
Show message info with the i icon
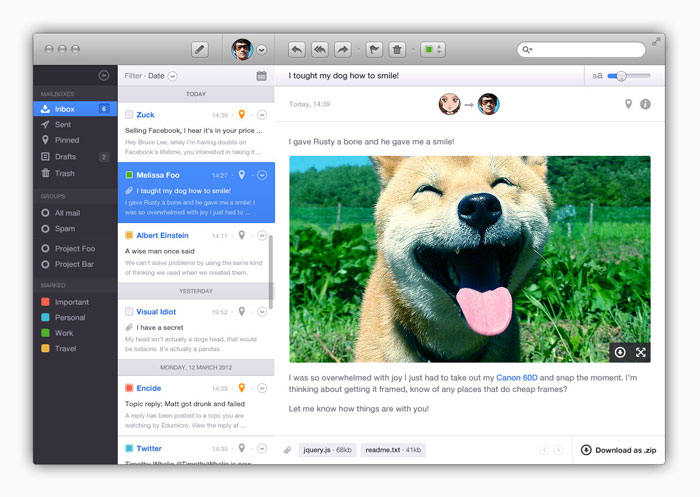[x=645, y=104]
